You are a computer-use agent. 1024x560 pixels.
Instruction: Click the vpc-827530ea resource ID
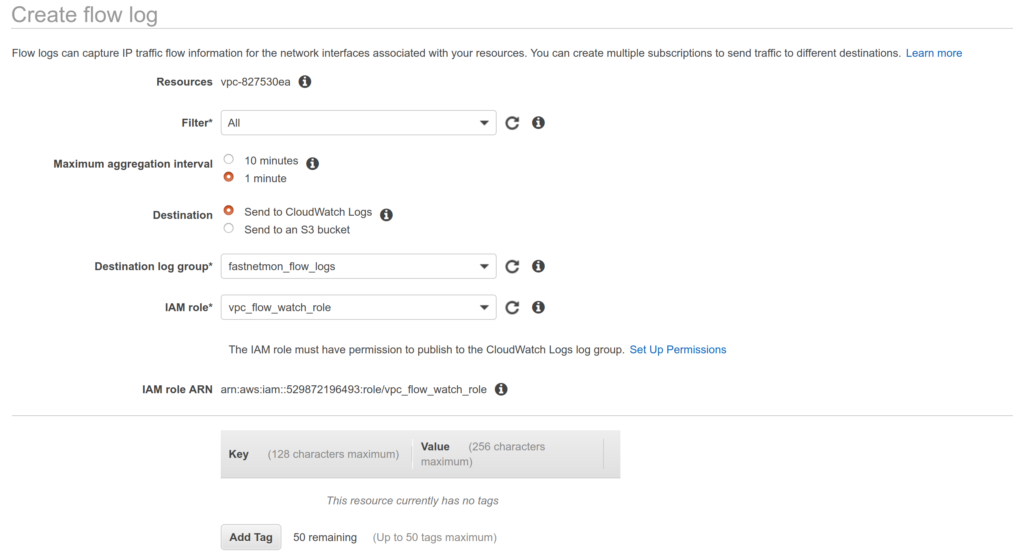pyautogui.click(x=255, y=82)
